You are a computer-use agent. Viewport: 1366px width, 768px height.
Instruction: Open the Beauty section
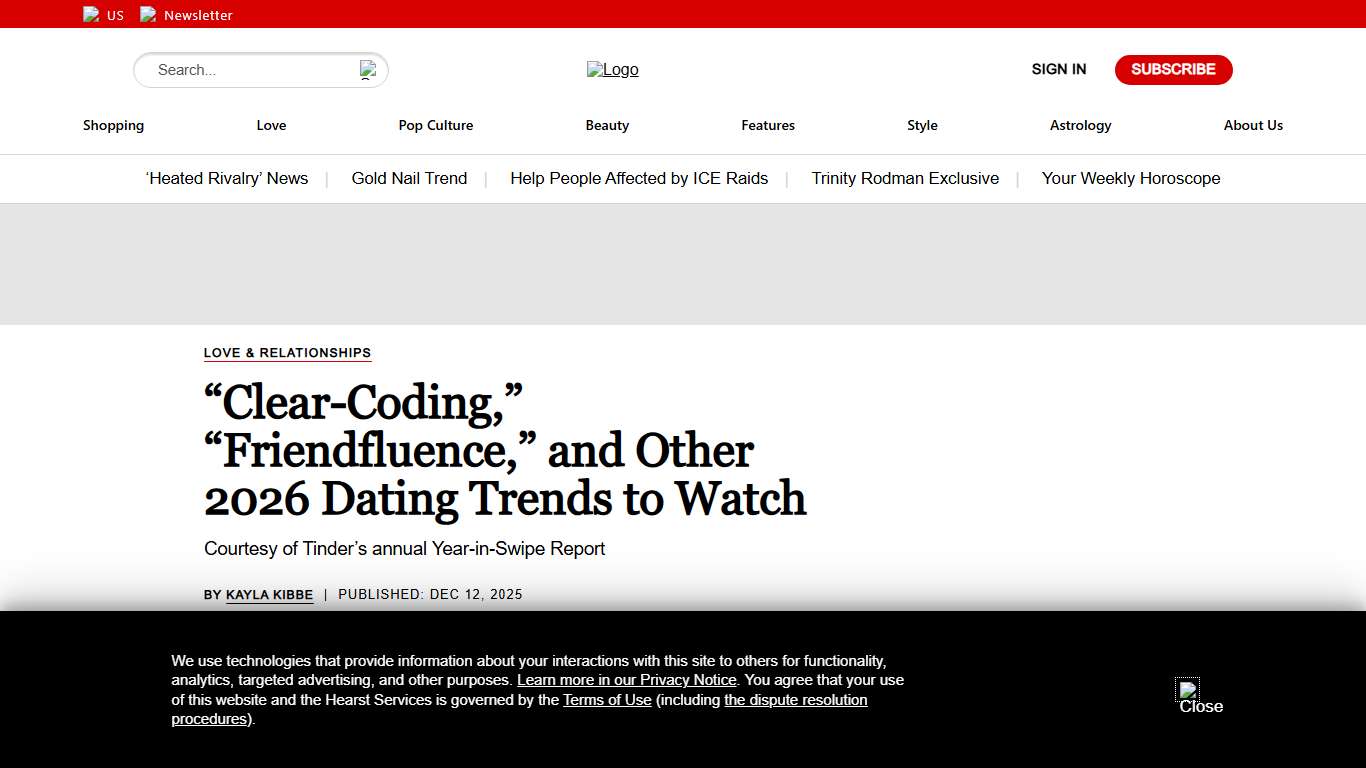pyautogui.click(x=607, y=125)
